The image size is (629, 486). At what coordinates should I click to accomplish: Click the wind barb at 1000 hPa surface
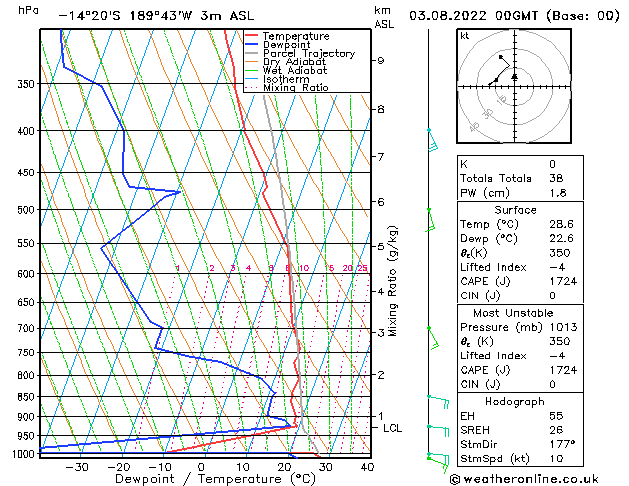(438, 462)
